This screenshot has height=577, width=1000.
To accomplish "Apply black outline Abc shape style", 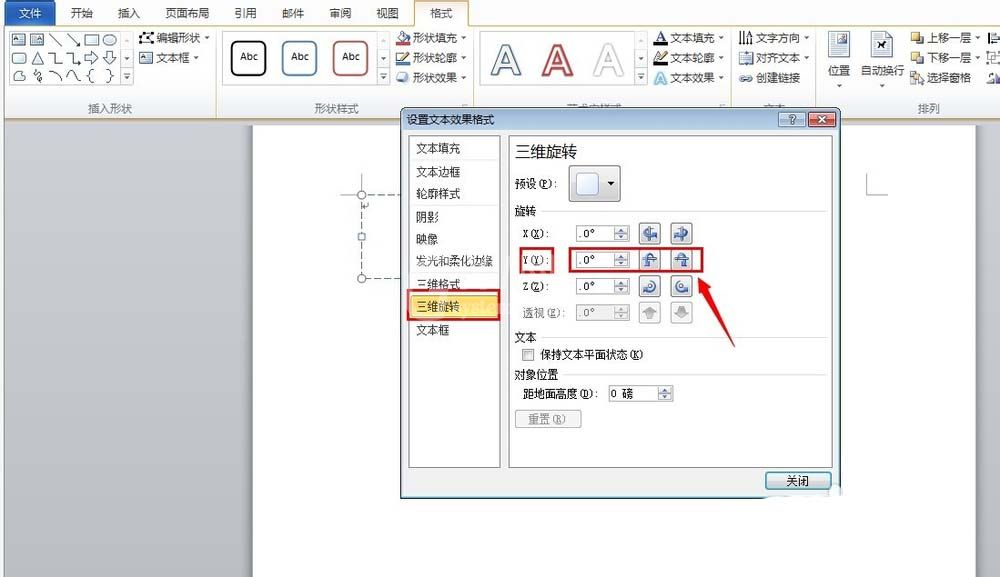I will pos(249,57).
